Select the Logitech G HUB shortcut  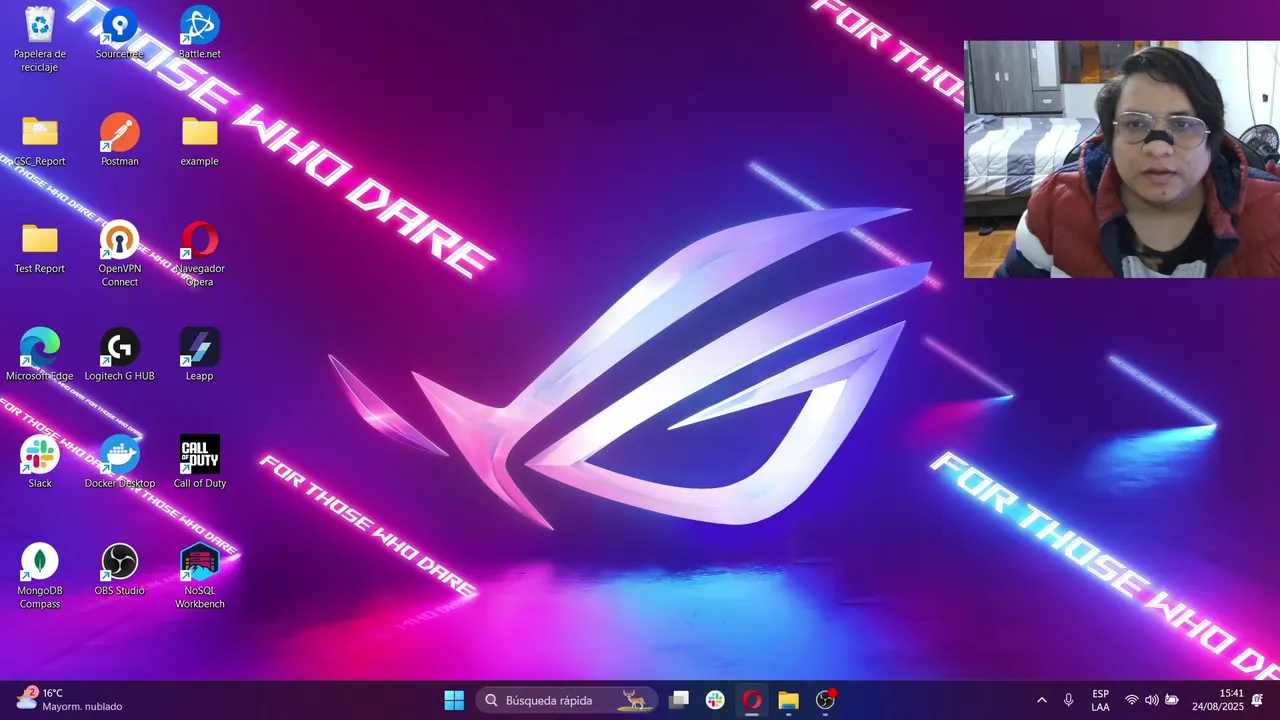120,355
